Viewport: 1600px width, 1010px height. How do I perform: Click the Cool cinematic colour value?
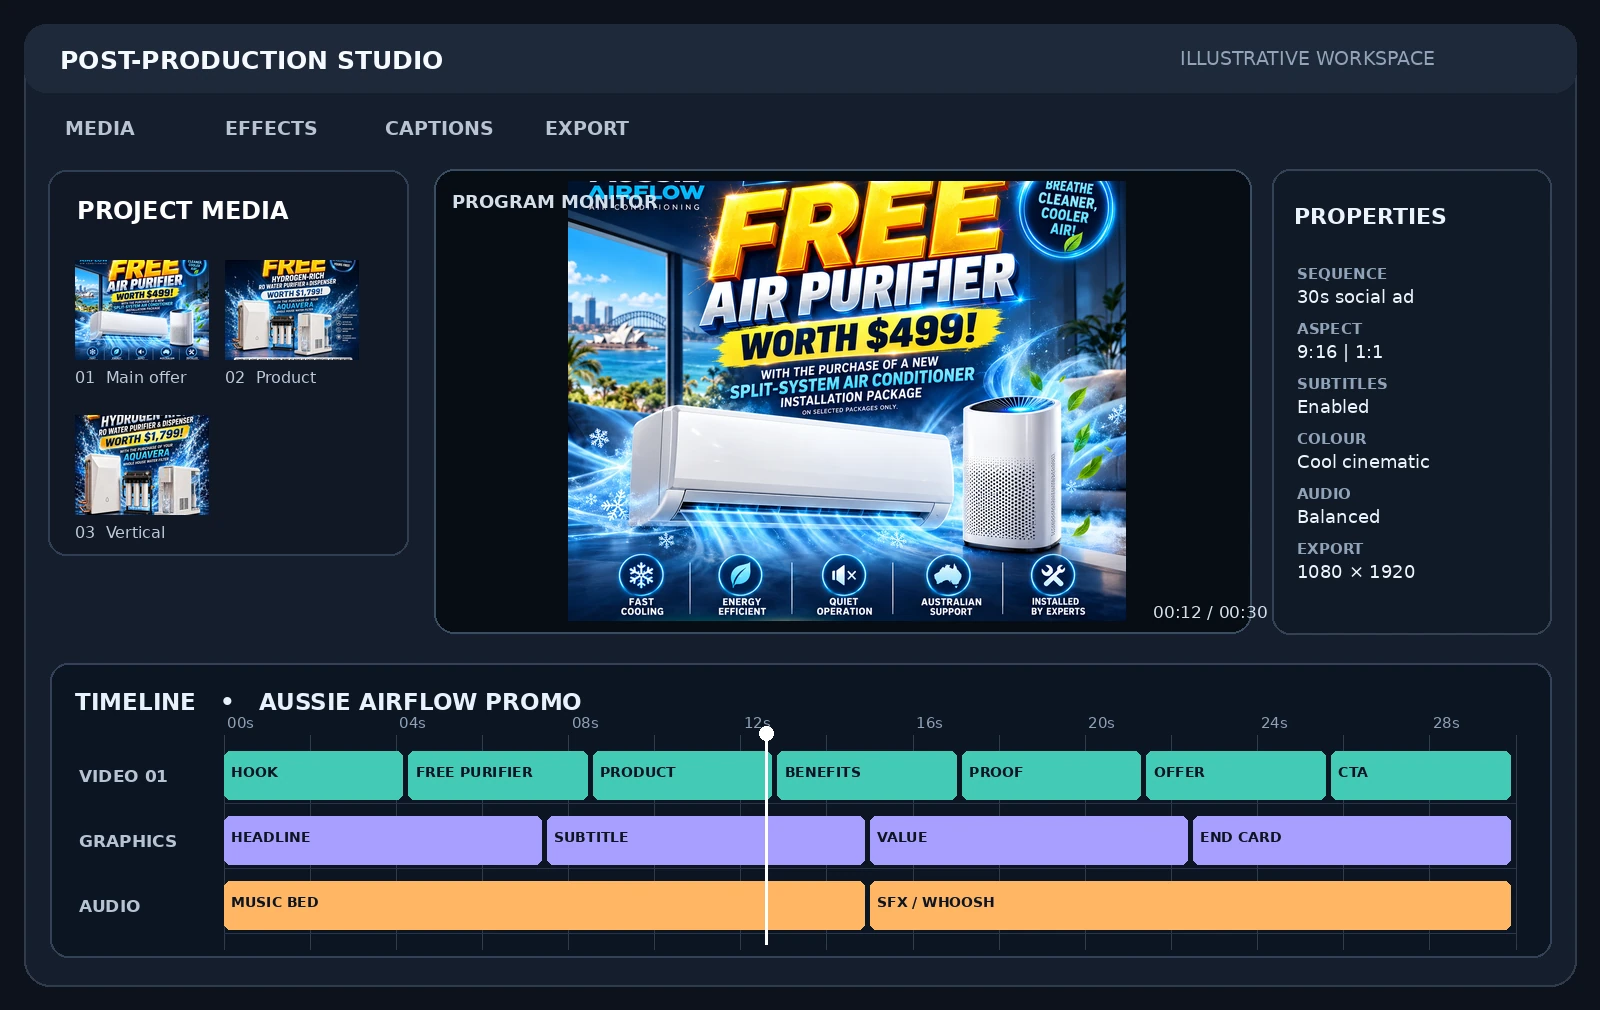pos(1363,462)
